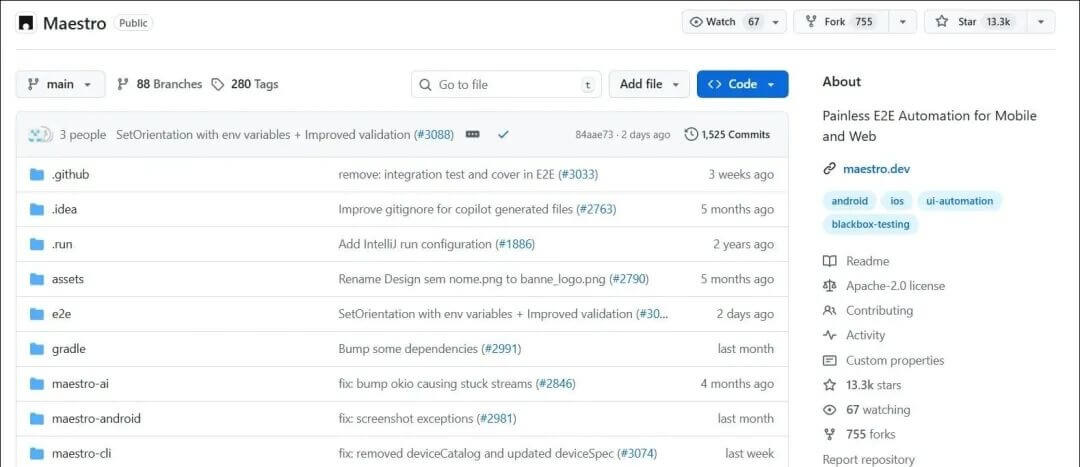
Task: Click folder icon beside maestro-android
Action: 37,419
